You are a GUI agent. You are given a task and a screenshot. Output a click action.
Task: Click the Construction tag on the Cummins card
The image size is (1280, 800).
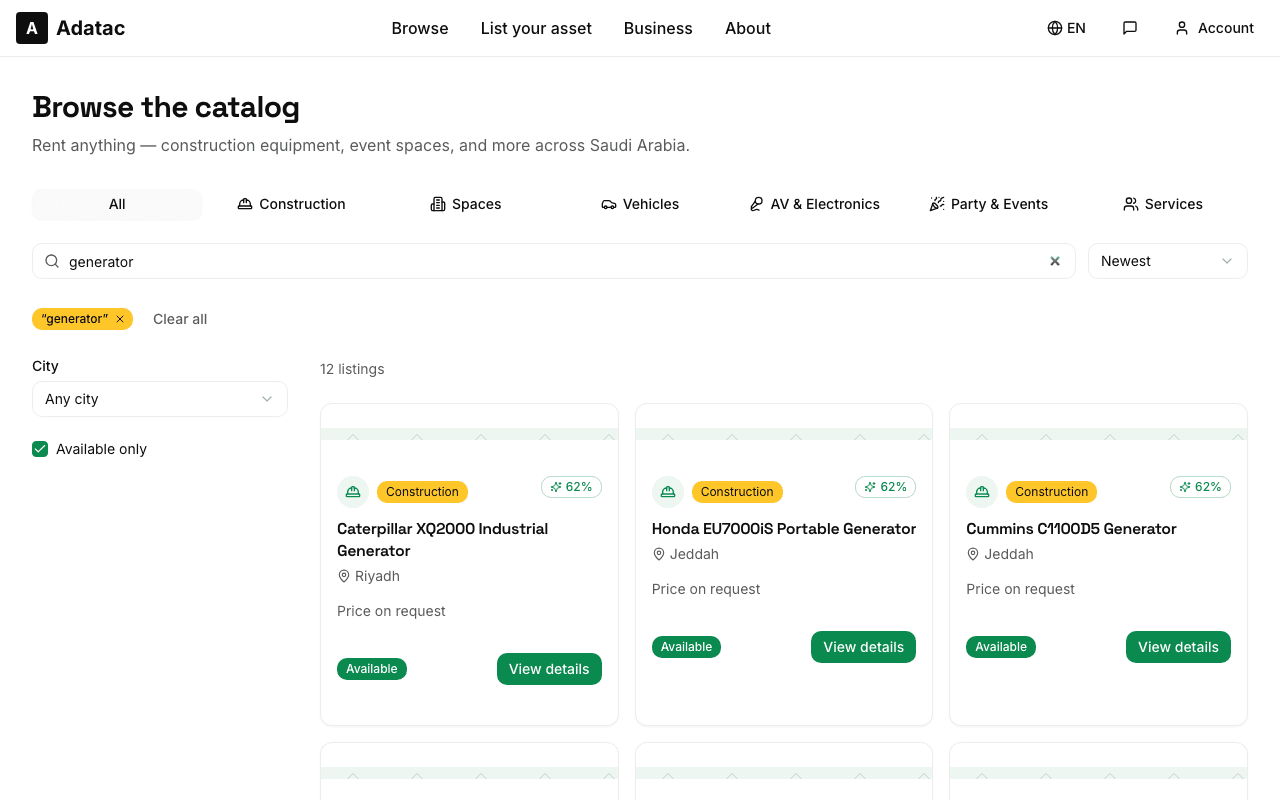[x=1051, y=492]
